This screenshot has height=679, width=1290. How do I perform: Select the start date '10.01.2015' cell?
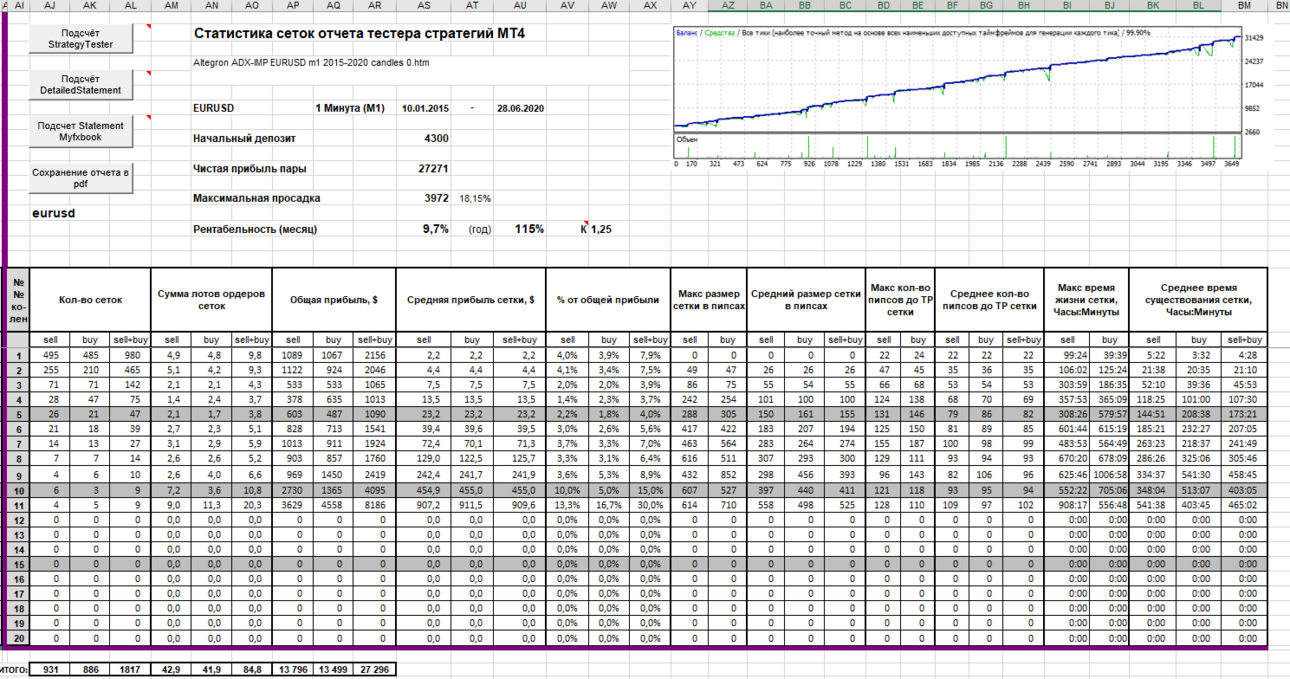pyautogui.click(x=425, y=108)
